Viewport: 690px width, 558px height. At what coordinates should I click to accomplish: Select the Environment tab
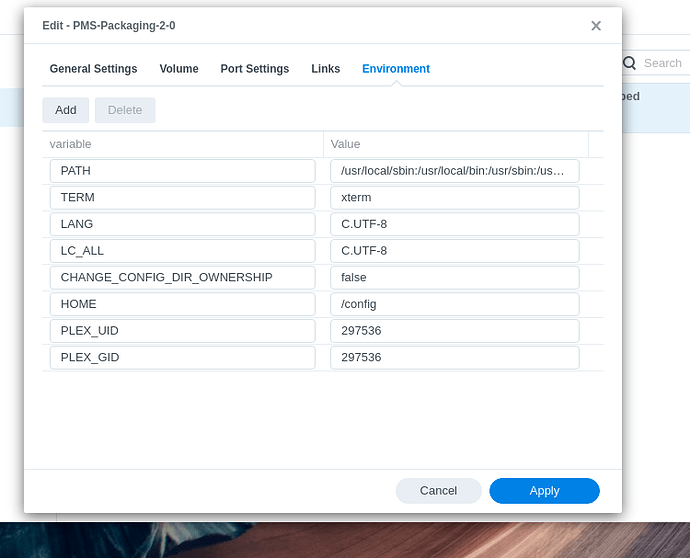click(396, 69)
